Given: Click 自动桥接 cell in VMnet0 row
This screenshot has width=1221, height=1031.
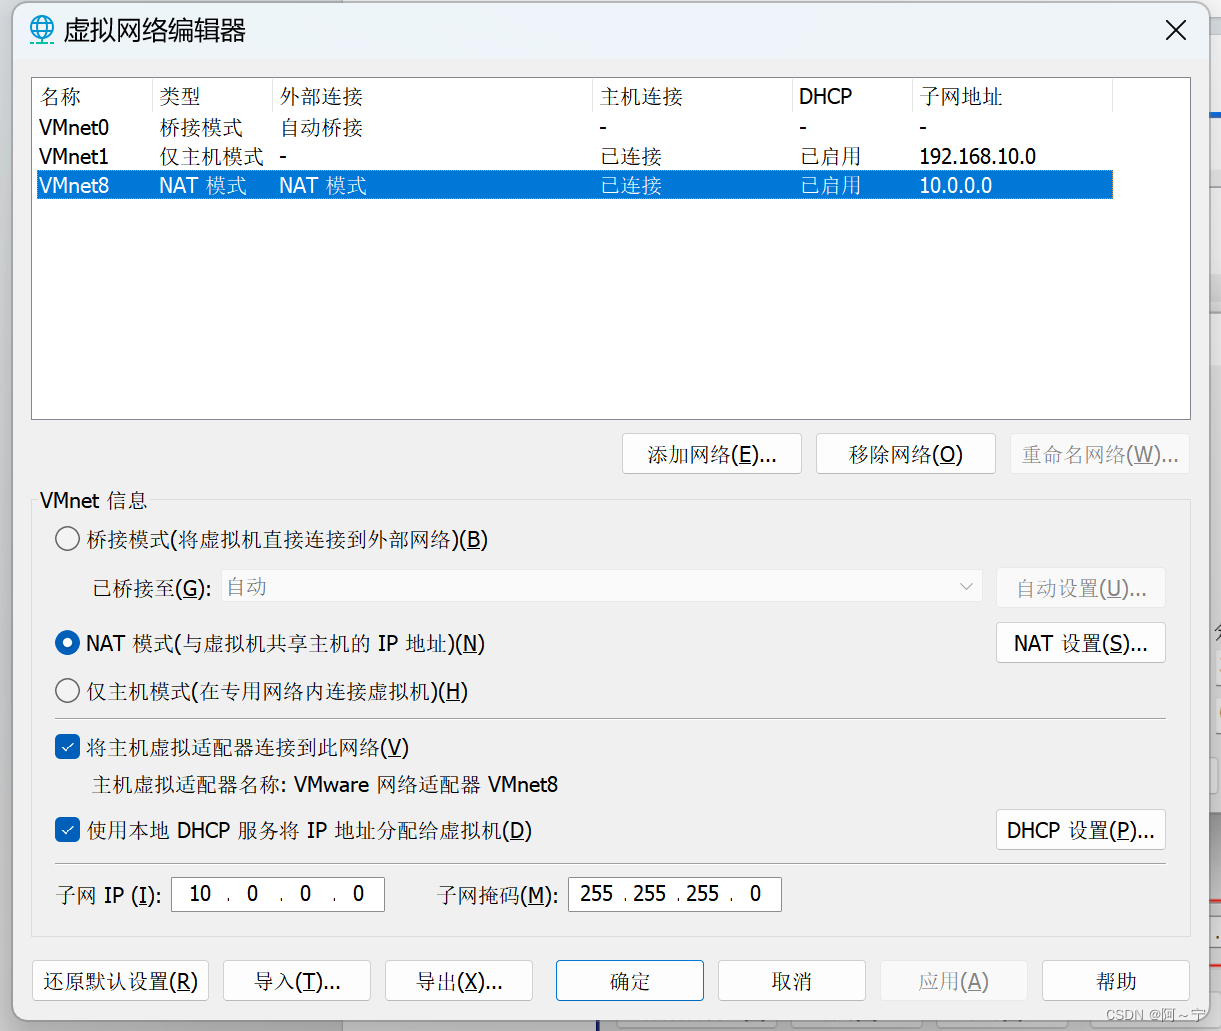Looking at the screenshot, I should pos(321,128).
